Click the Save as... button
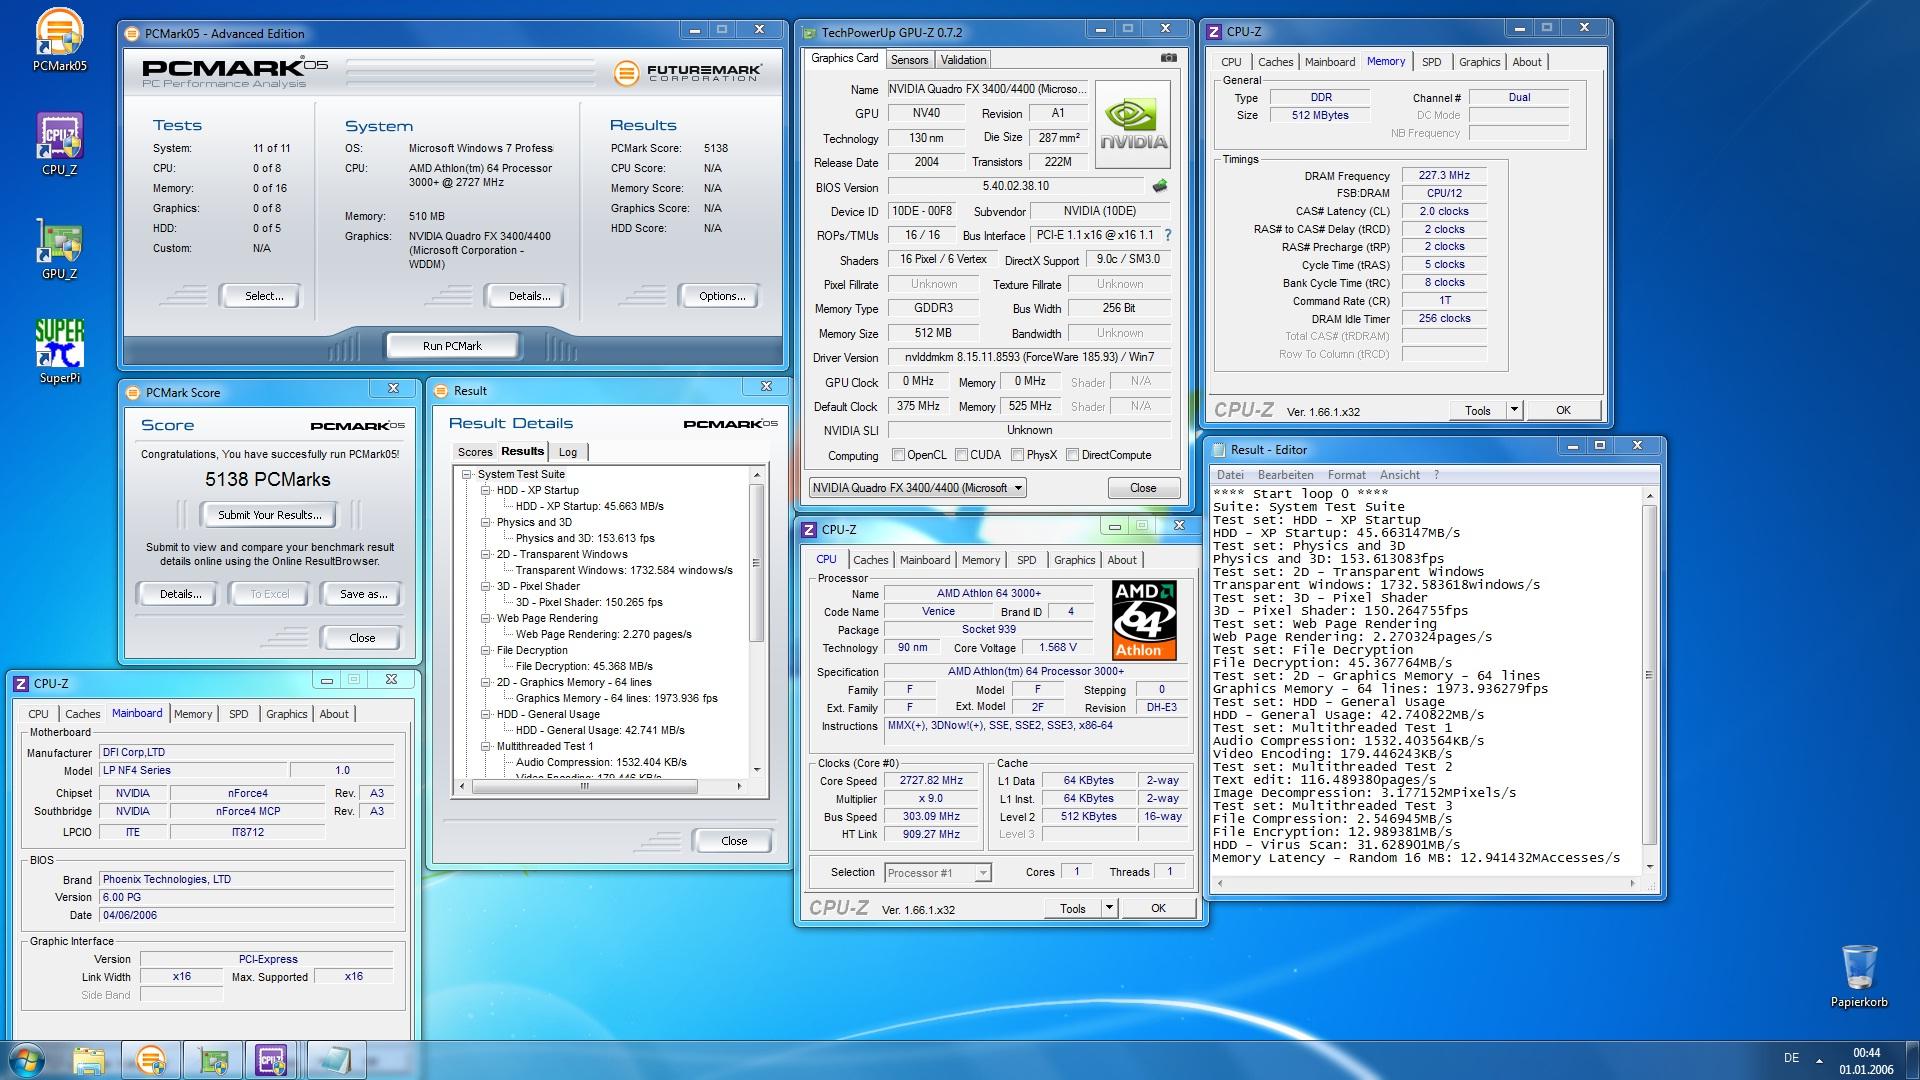The image size is (1920, 1080). click(363, 594)
